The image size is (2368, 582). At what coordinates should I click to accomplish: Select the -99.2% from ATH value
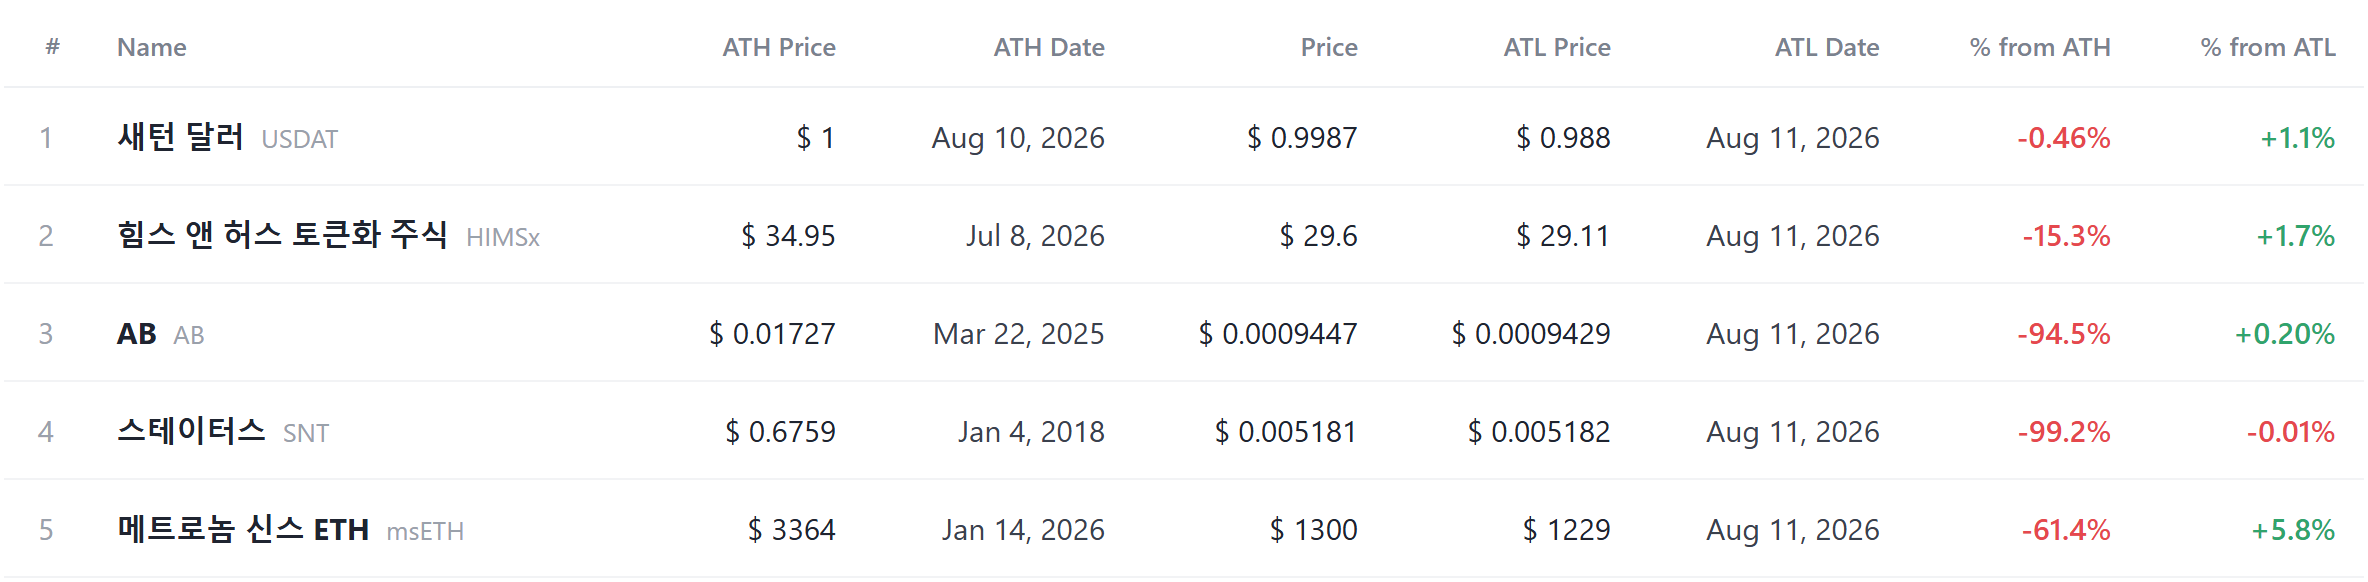coord(2064,431)
